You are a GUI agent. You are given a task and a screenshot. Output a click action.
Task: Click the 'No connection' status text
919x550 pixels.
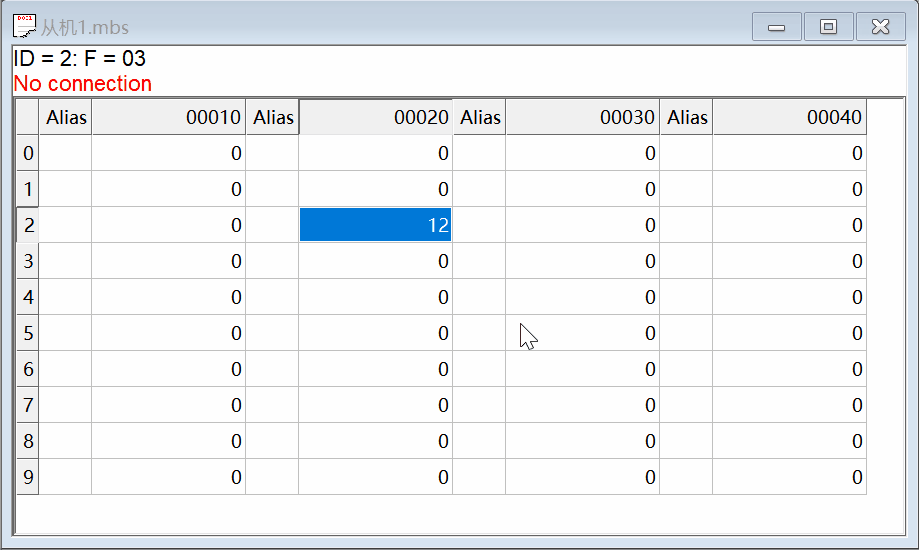83,83
